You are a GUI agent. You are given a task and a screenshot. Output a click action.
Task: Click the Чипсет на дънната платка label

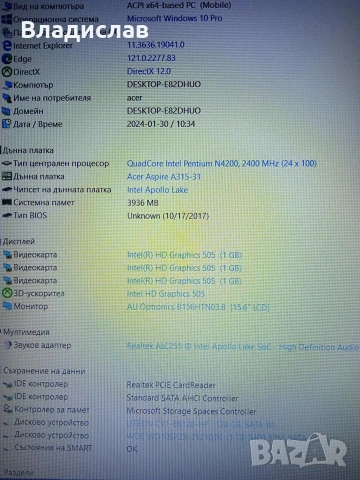(x=62, y=190)
